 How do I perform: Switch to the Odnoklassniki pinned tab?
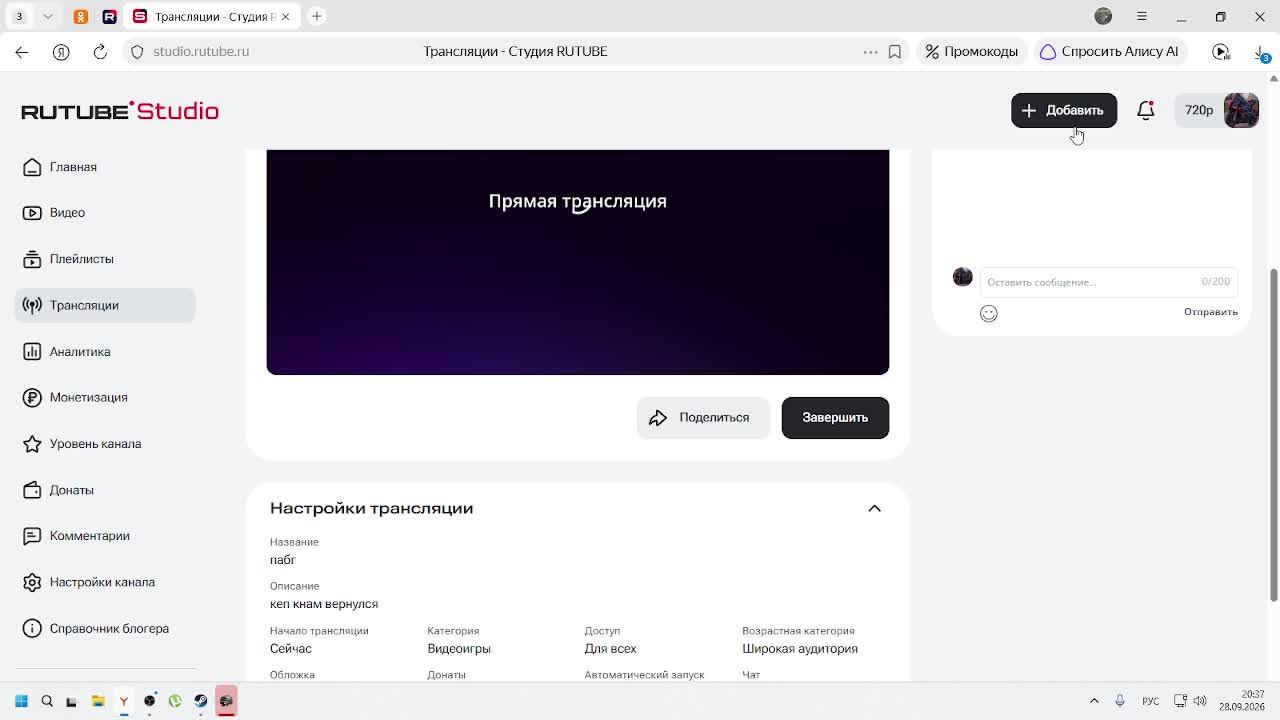coord(81,16)
